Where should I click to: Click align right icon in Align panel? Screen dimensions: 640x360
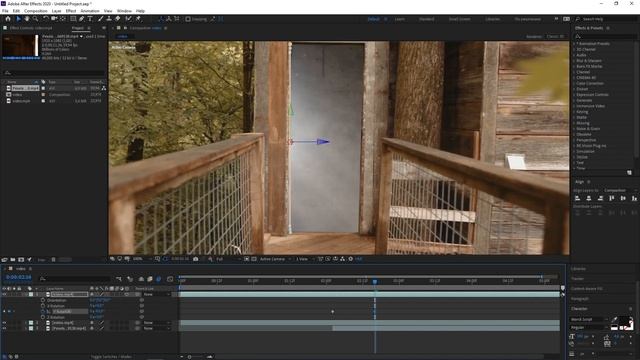[x=600, y=198]
